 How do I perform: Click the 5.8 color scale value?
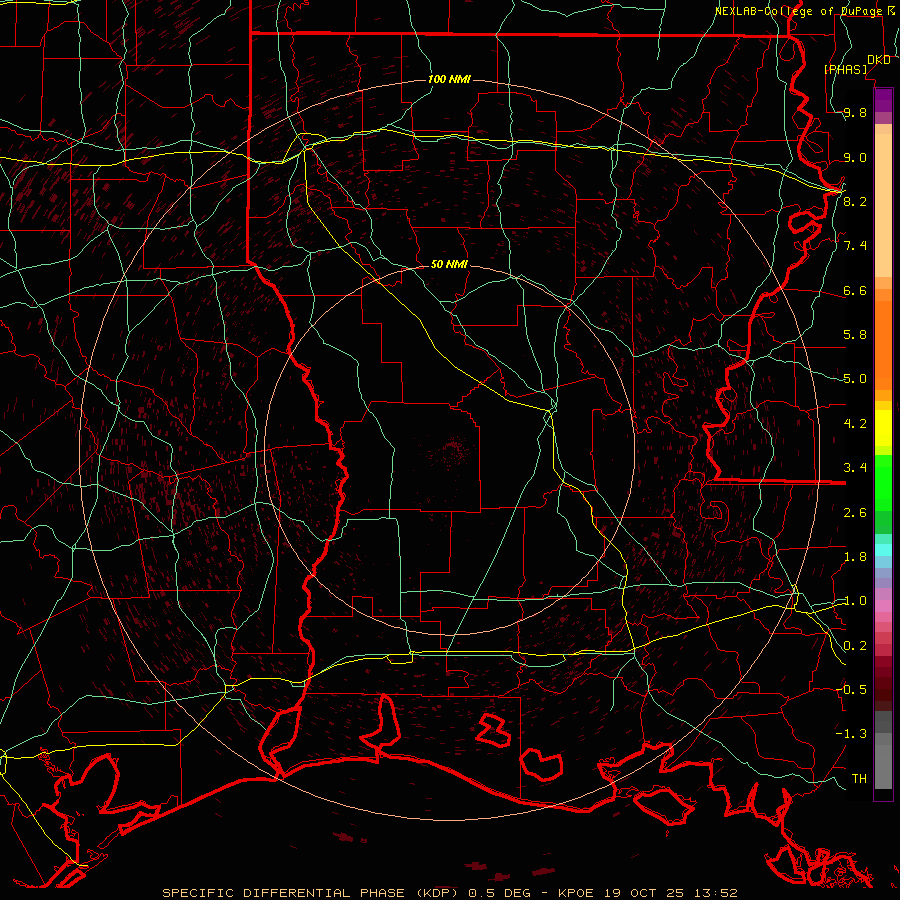[x=855, y=335]
